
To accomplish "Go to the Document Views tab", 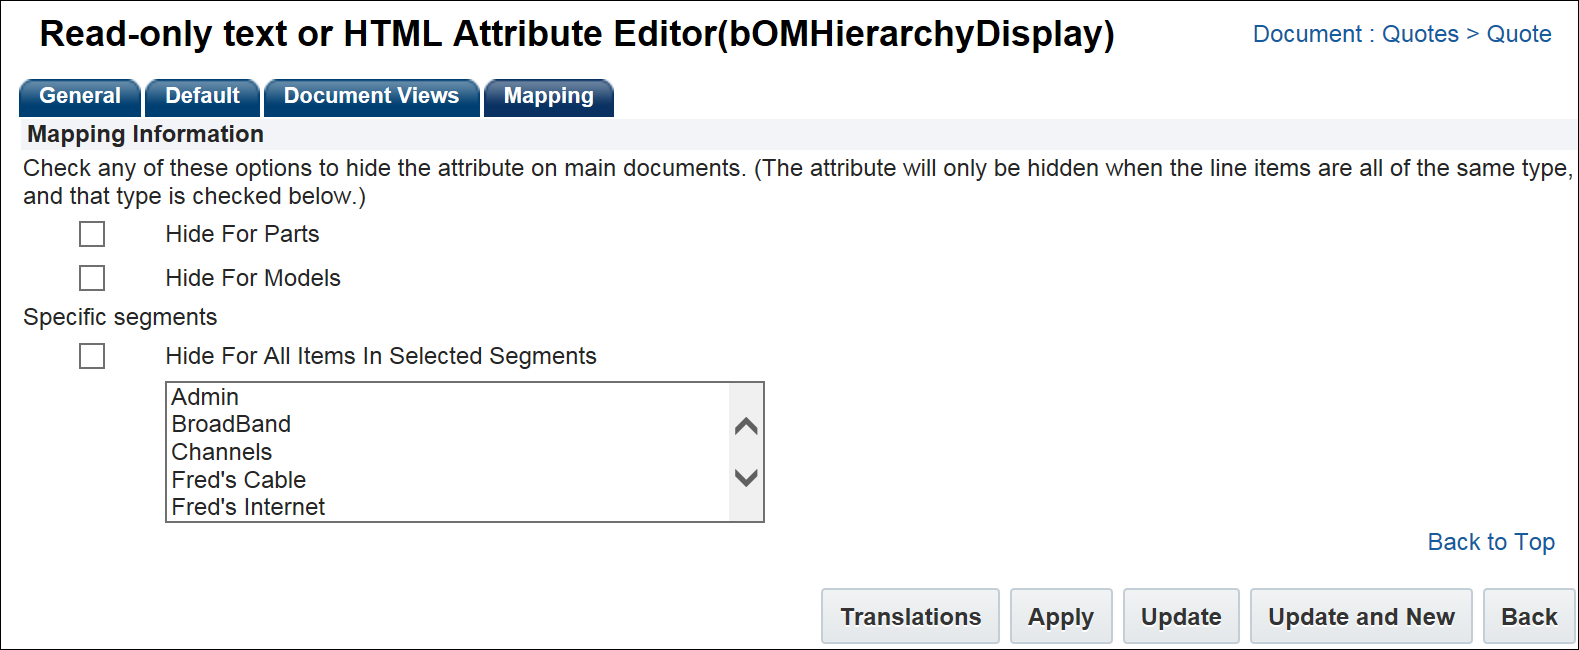I will pos(371,97).
